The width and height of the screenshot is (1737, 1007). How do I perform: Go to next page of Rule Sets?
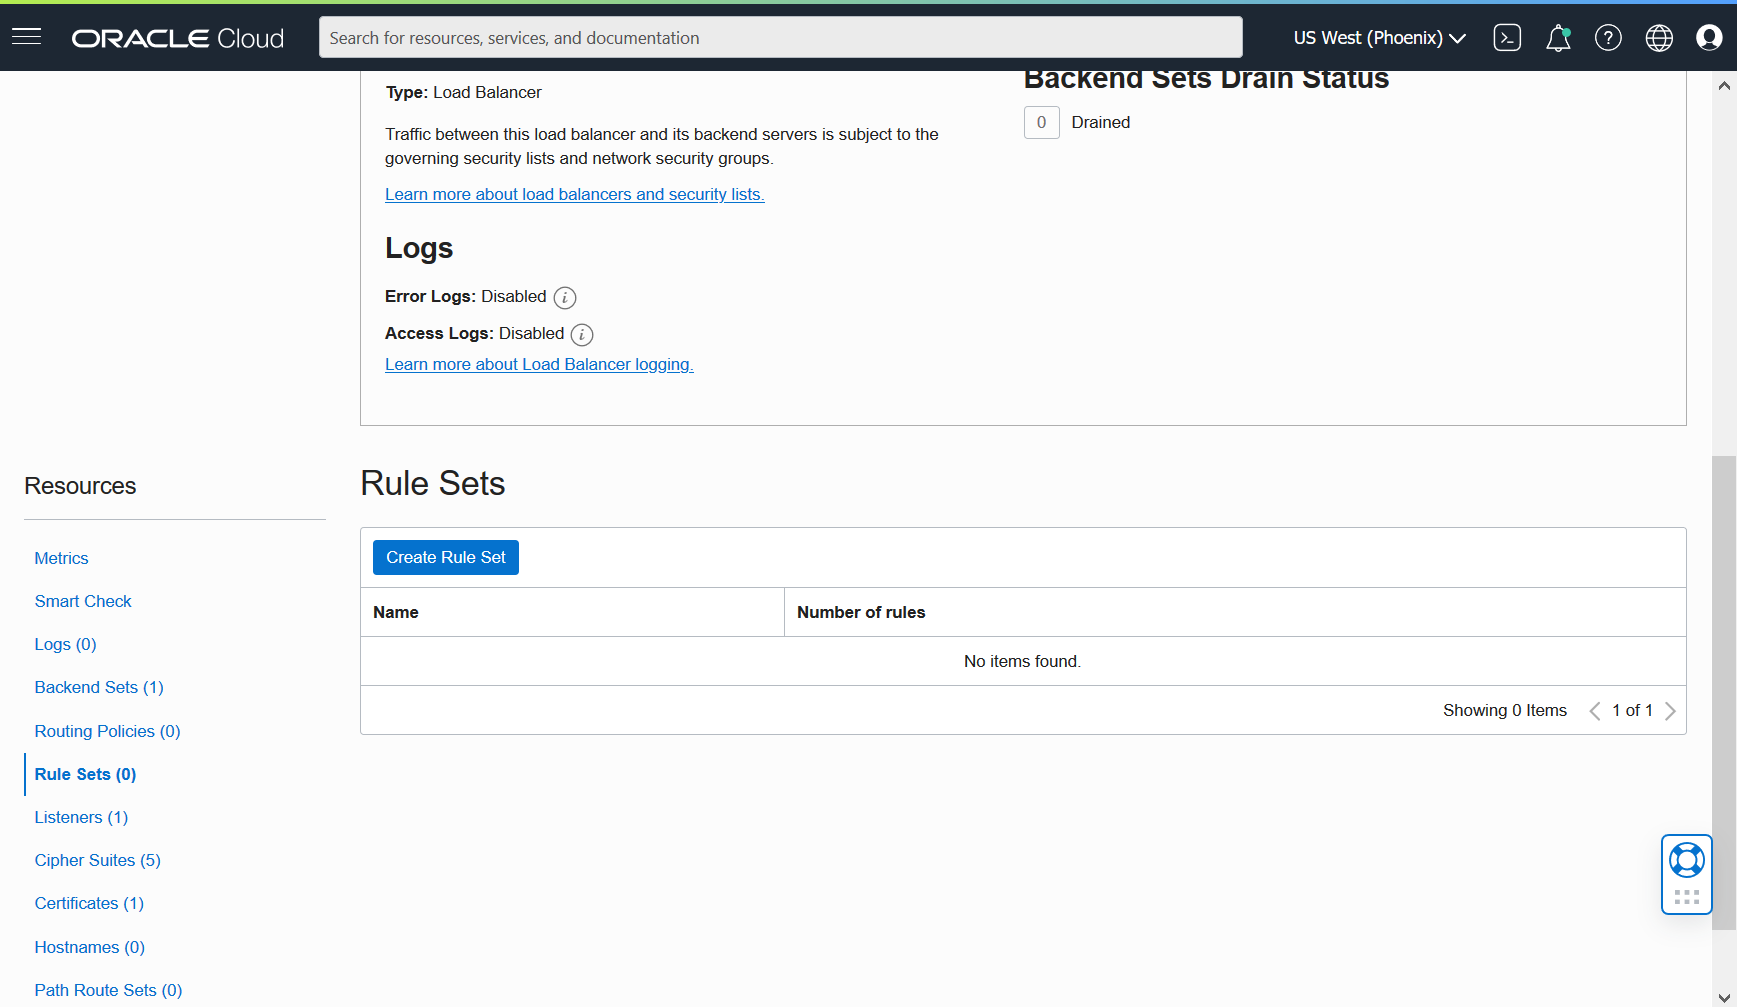pyautogui.click(x=1671, y=710)
